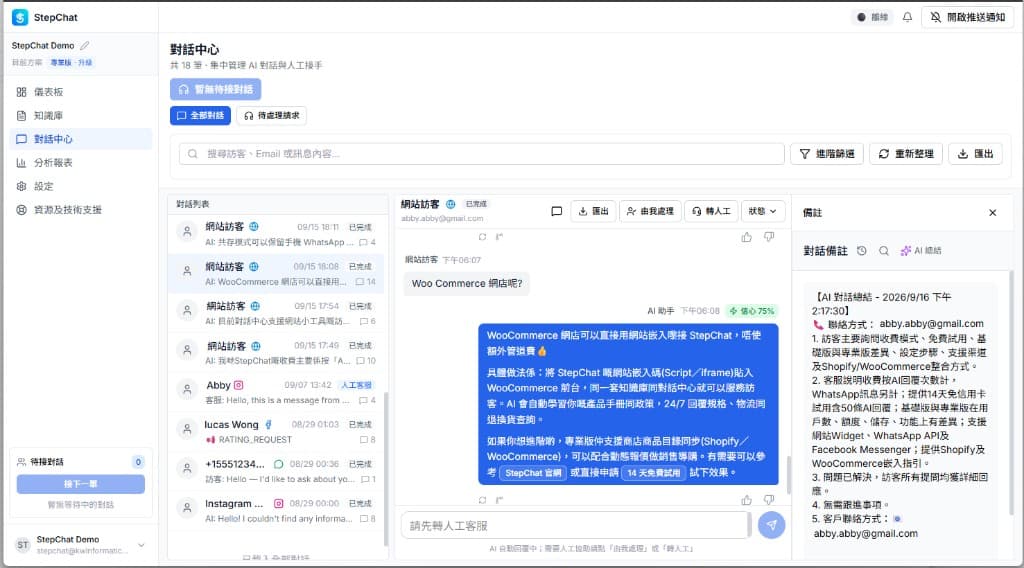Click the message input field
The width and height of the screenshot is (1024, 568).
click(x=575, y=526)
